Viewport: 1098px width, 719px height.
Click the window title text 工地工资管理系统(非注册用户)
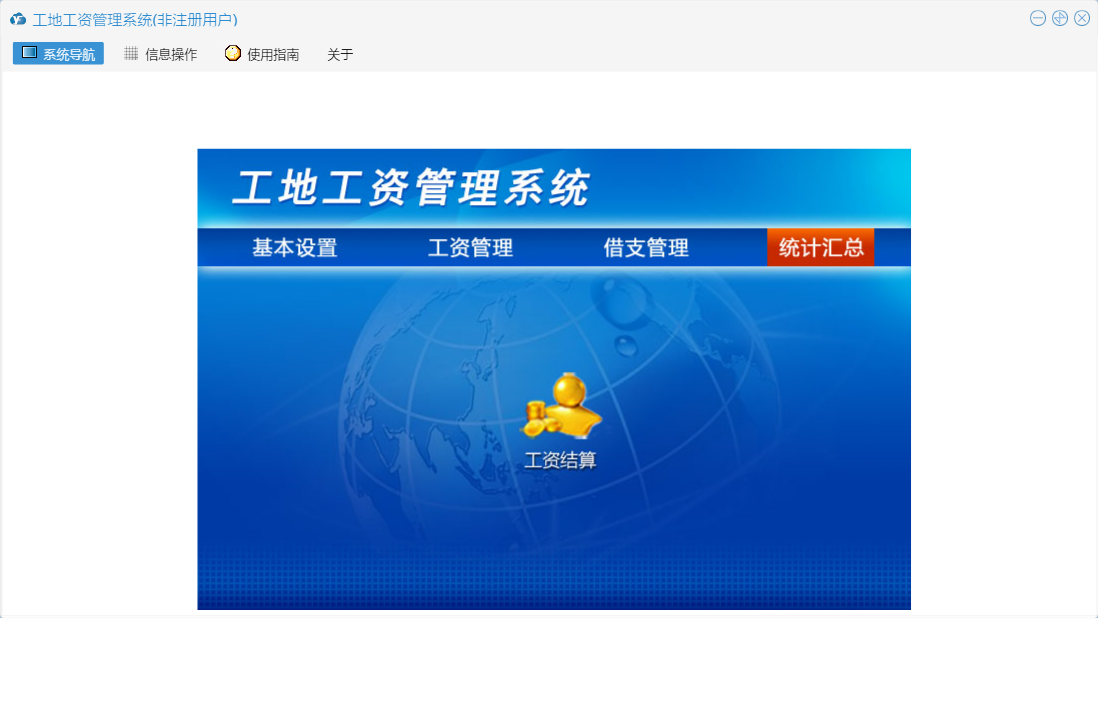135,19
